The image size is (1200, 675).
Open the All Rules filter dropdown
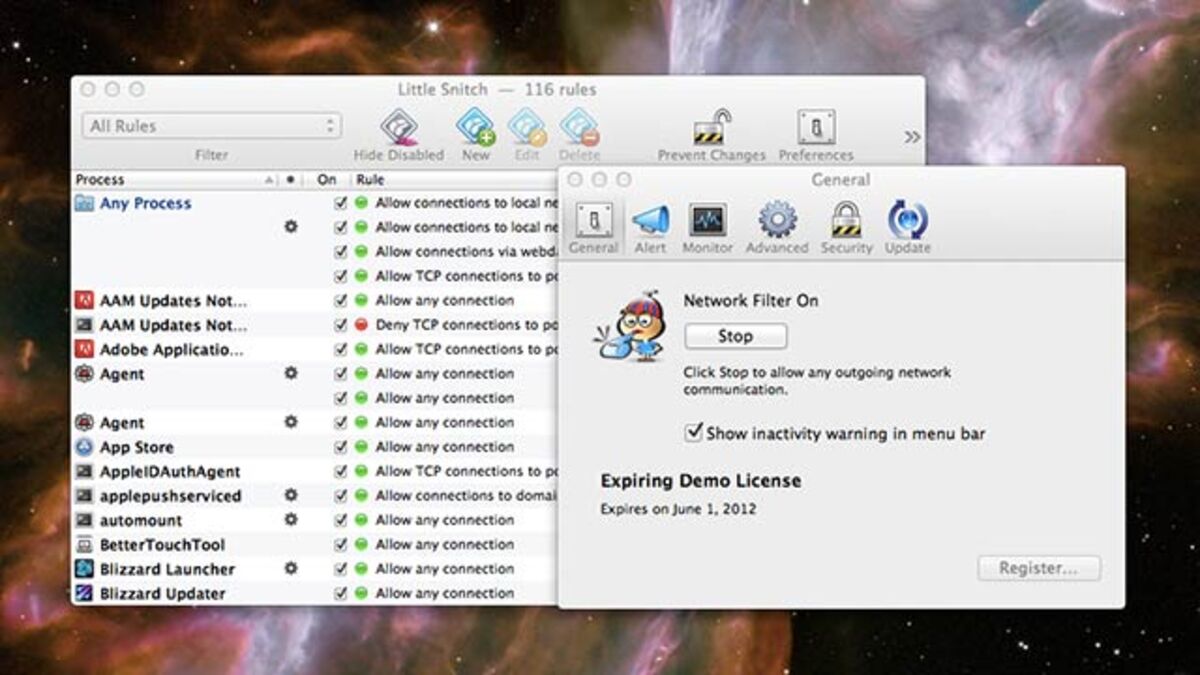click(x=211, y=126)
